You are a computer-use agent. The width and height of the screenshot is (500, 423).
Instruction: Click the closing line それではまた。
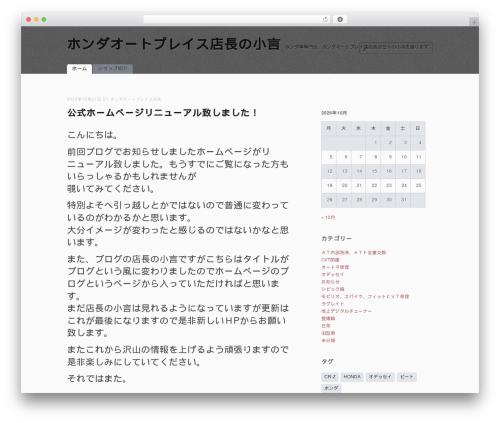97,379
